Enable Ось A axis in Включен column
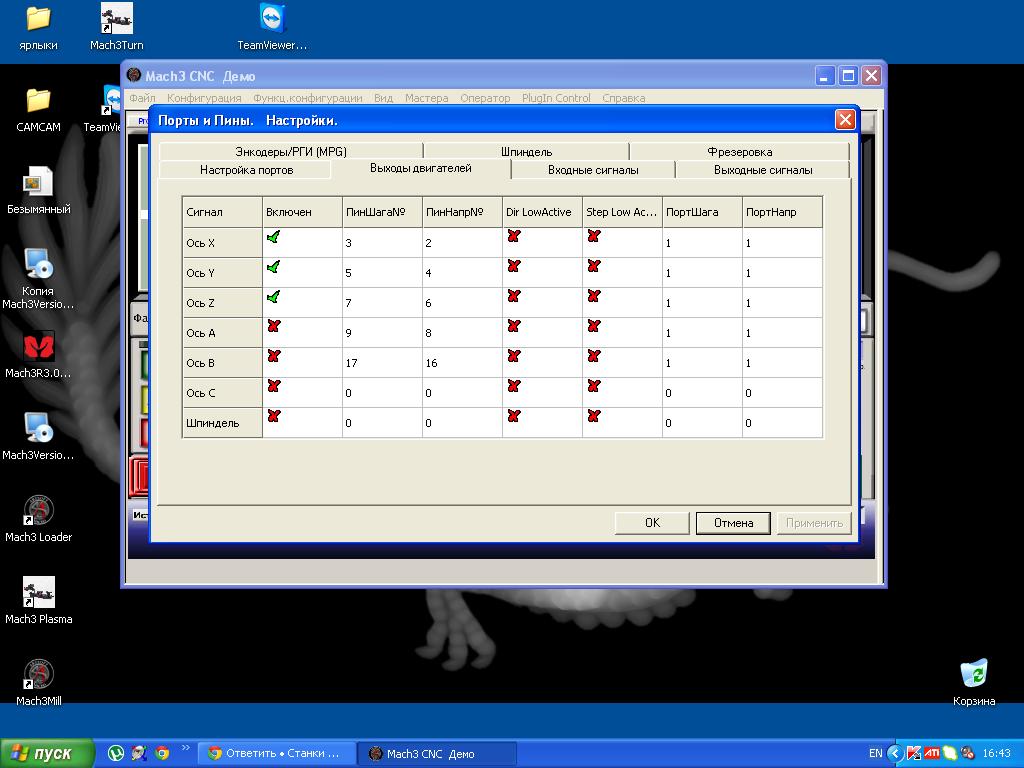The height and width of the screenshot is (768, 1024). pyautogui.click(x=274, y=326)
